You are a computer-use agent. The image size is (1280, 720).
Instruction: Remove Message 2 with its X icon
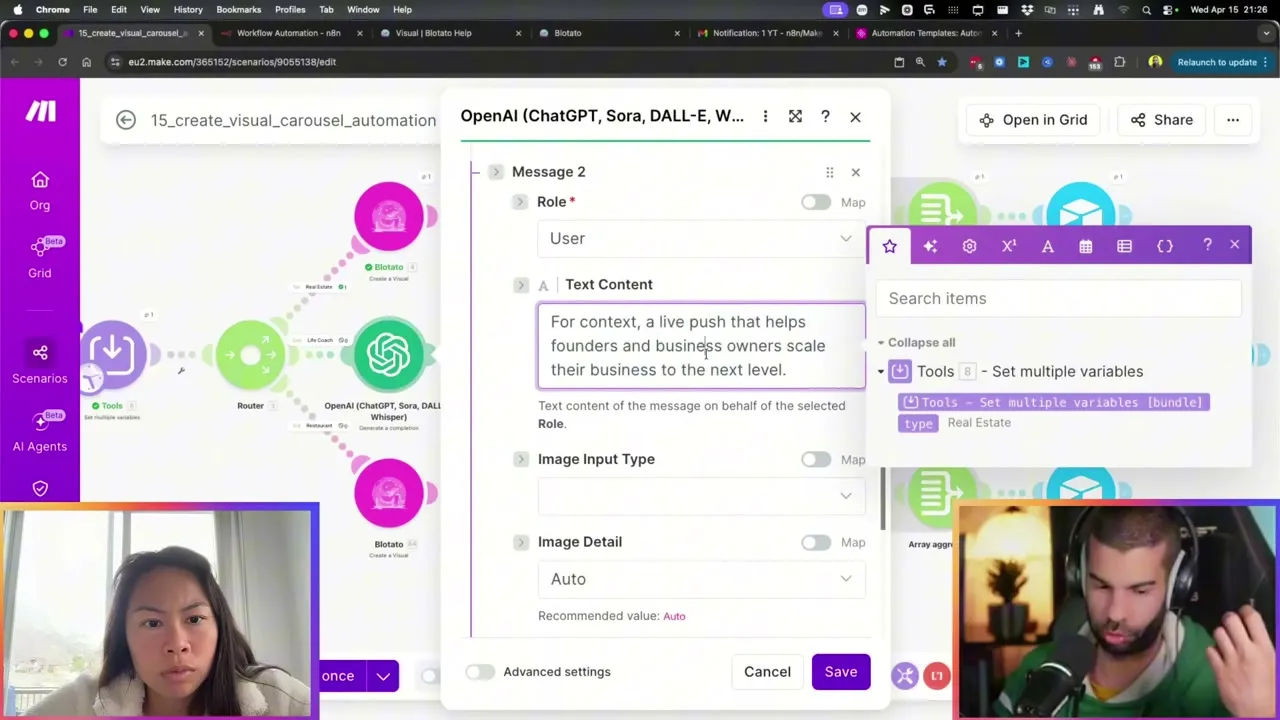coord(855,172)
